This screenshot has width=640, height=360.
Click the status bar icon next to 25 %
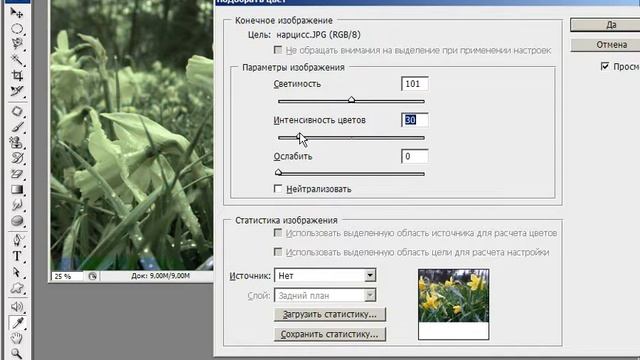[x=92, y=276]
